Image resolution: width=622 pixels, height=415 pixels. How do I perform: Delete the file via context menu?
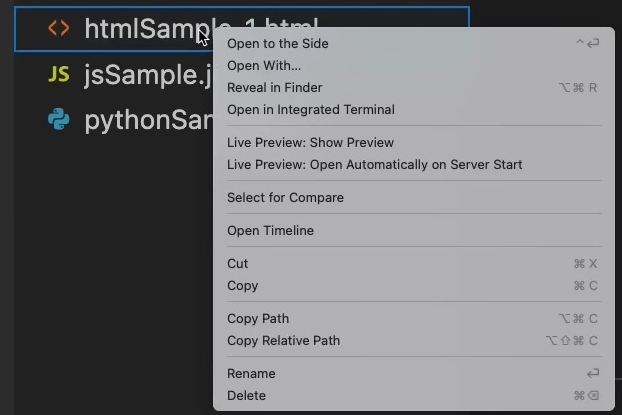click(414, 395)
